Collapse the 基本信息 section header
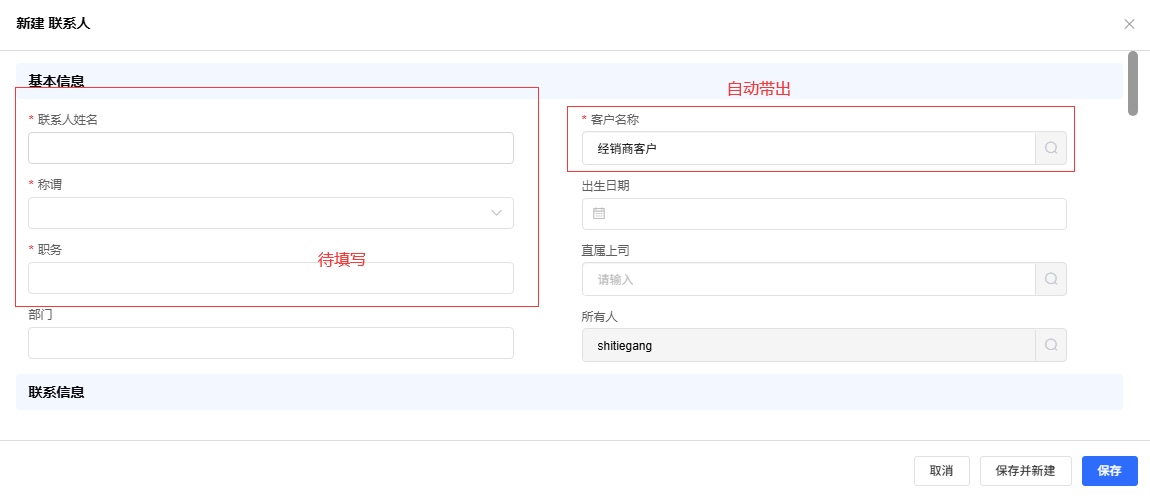1150x498 pixels. [x=56, y=81]
